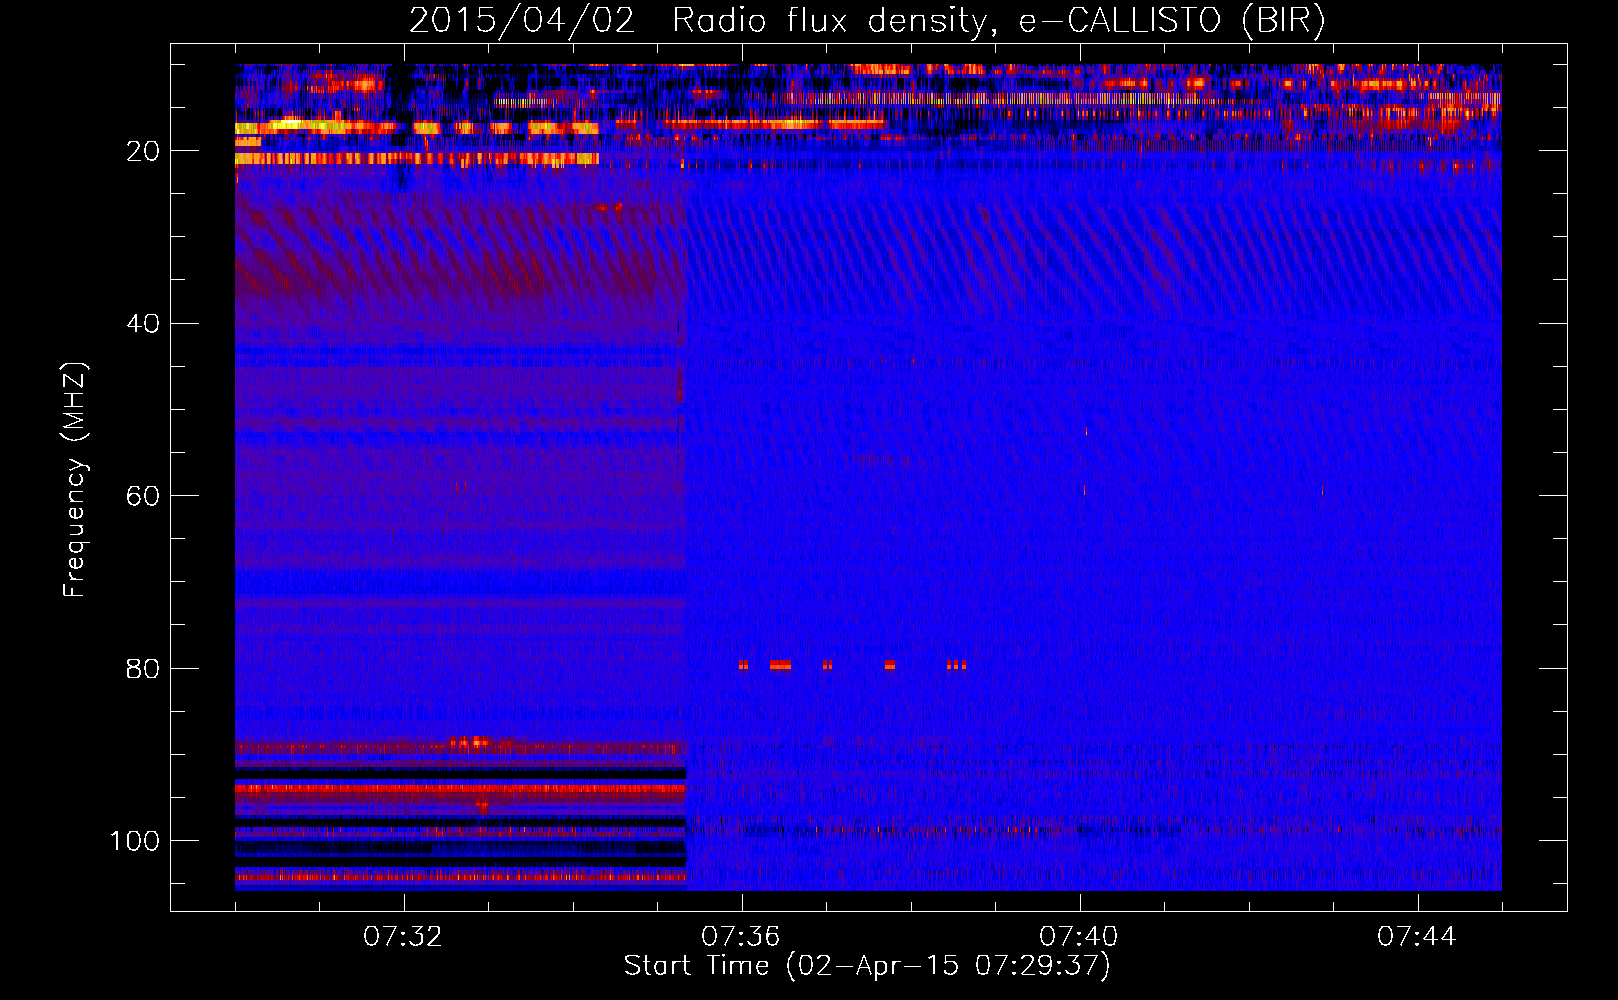Image resolution: width=1618 pixels, height=1000 pixels.
Task: Click the '07:32' time tick label
Action: (403, 936)
